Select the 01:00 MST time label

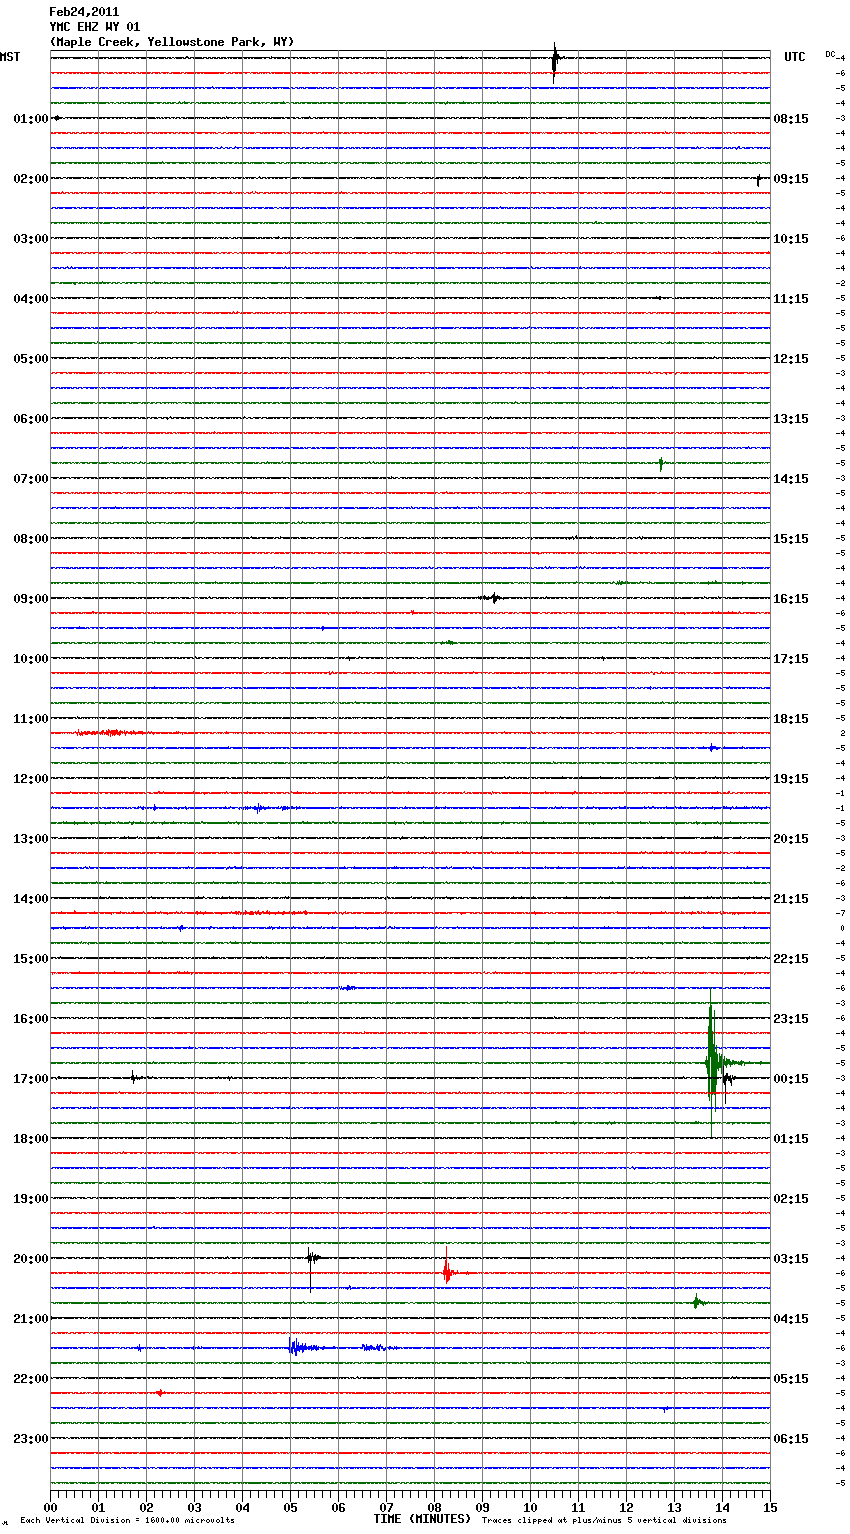31,119
